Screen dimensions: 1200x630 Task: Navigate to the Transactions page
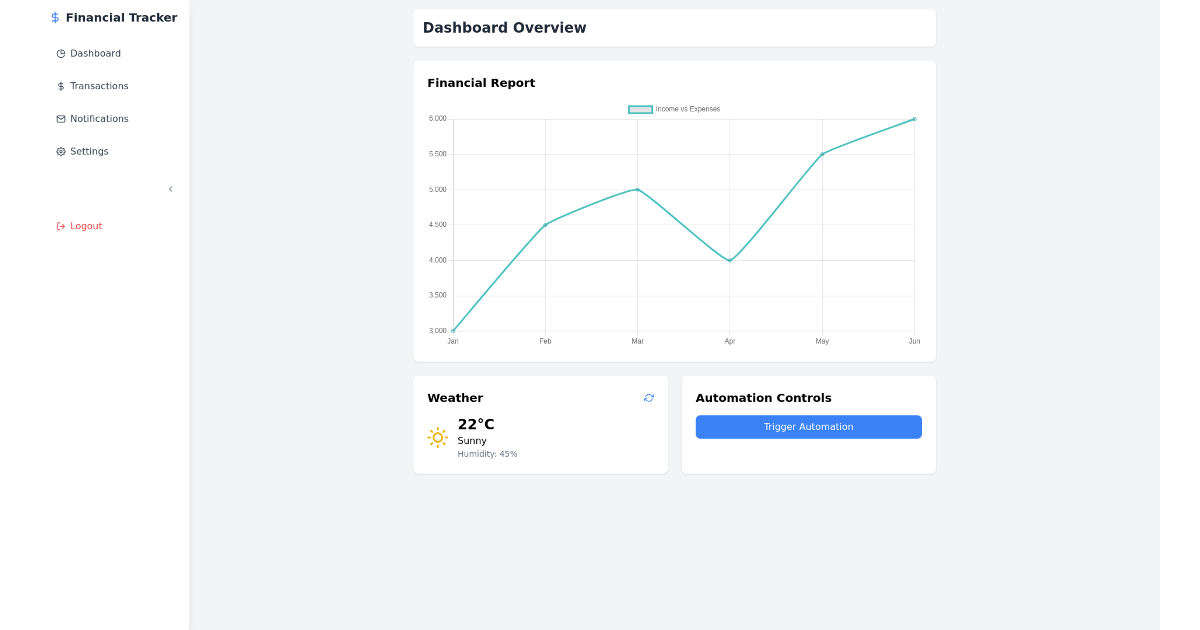point(97,86)
